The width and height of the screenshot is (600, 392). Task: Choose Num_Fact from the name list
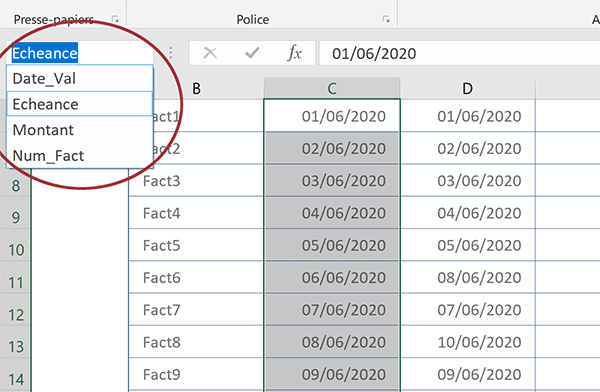[x=80, y=155]
